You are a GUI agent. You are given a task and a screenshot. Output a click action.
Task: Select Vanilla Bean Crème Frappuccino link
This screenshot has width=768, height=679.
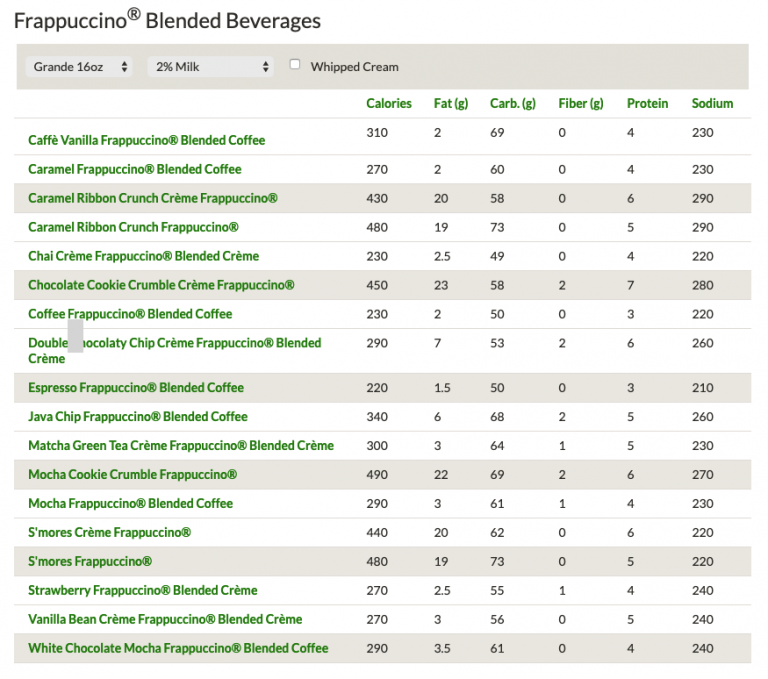(165, 619)
